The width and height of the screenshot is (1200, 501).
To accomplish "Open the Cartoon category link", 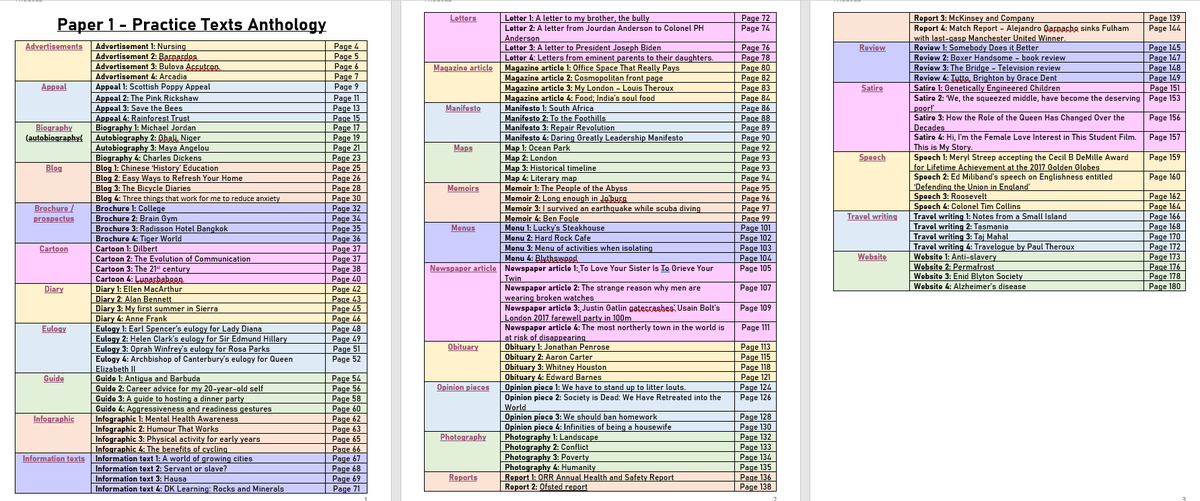I will coord(54,248).
